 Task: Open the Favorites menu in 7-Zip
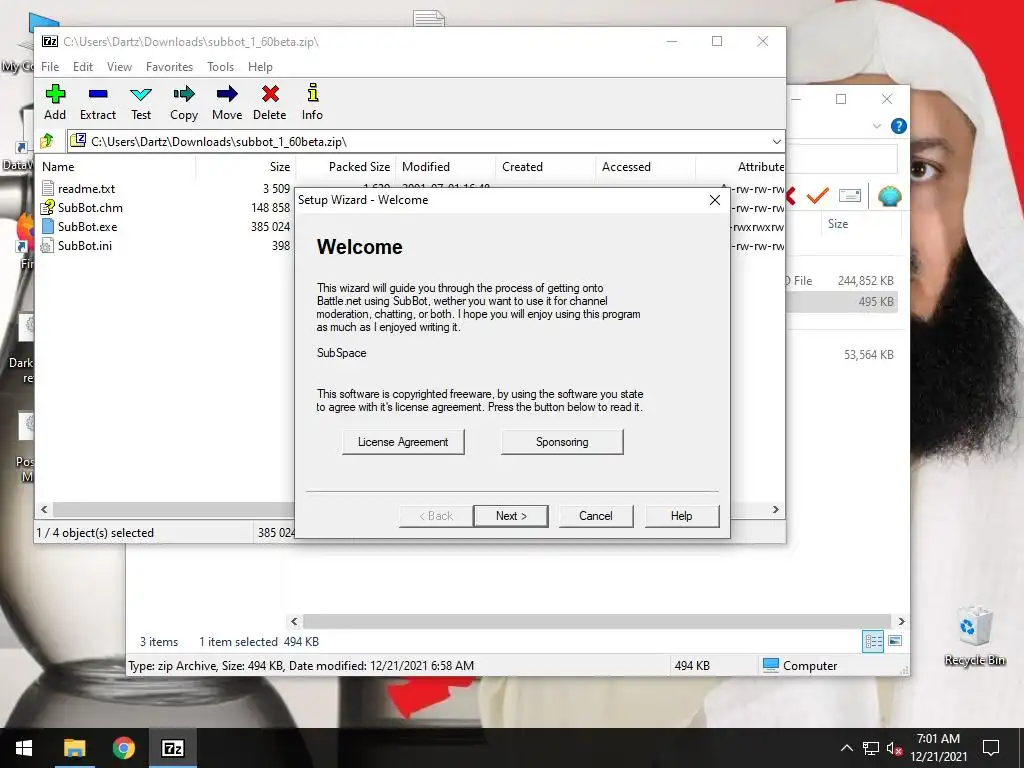point(169,67)
